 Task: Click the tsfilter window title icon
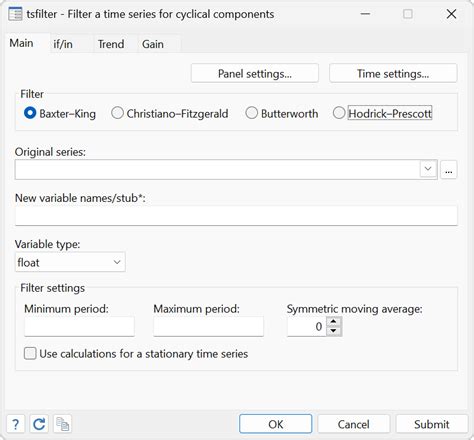click(x=15, y=14)
